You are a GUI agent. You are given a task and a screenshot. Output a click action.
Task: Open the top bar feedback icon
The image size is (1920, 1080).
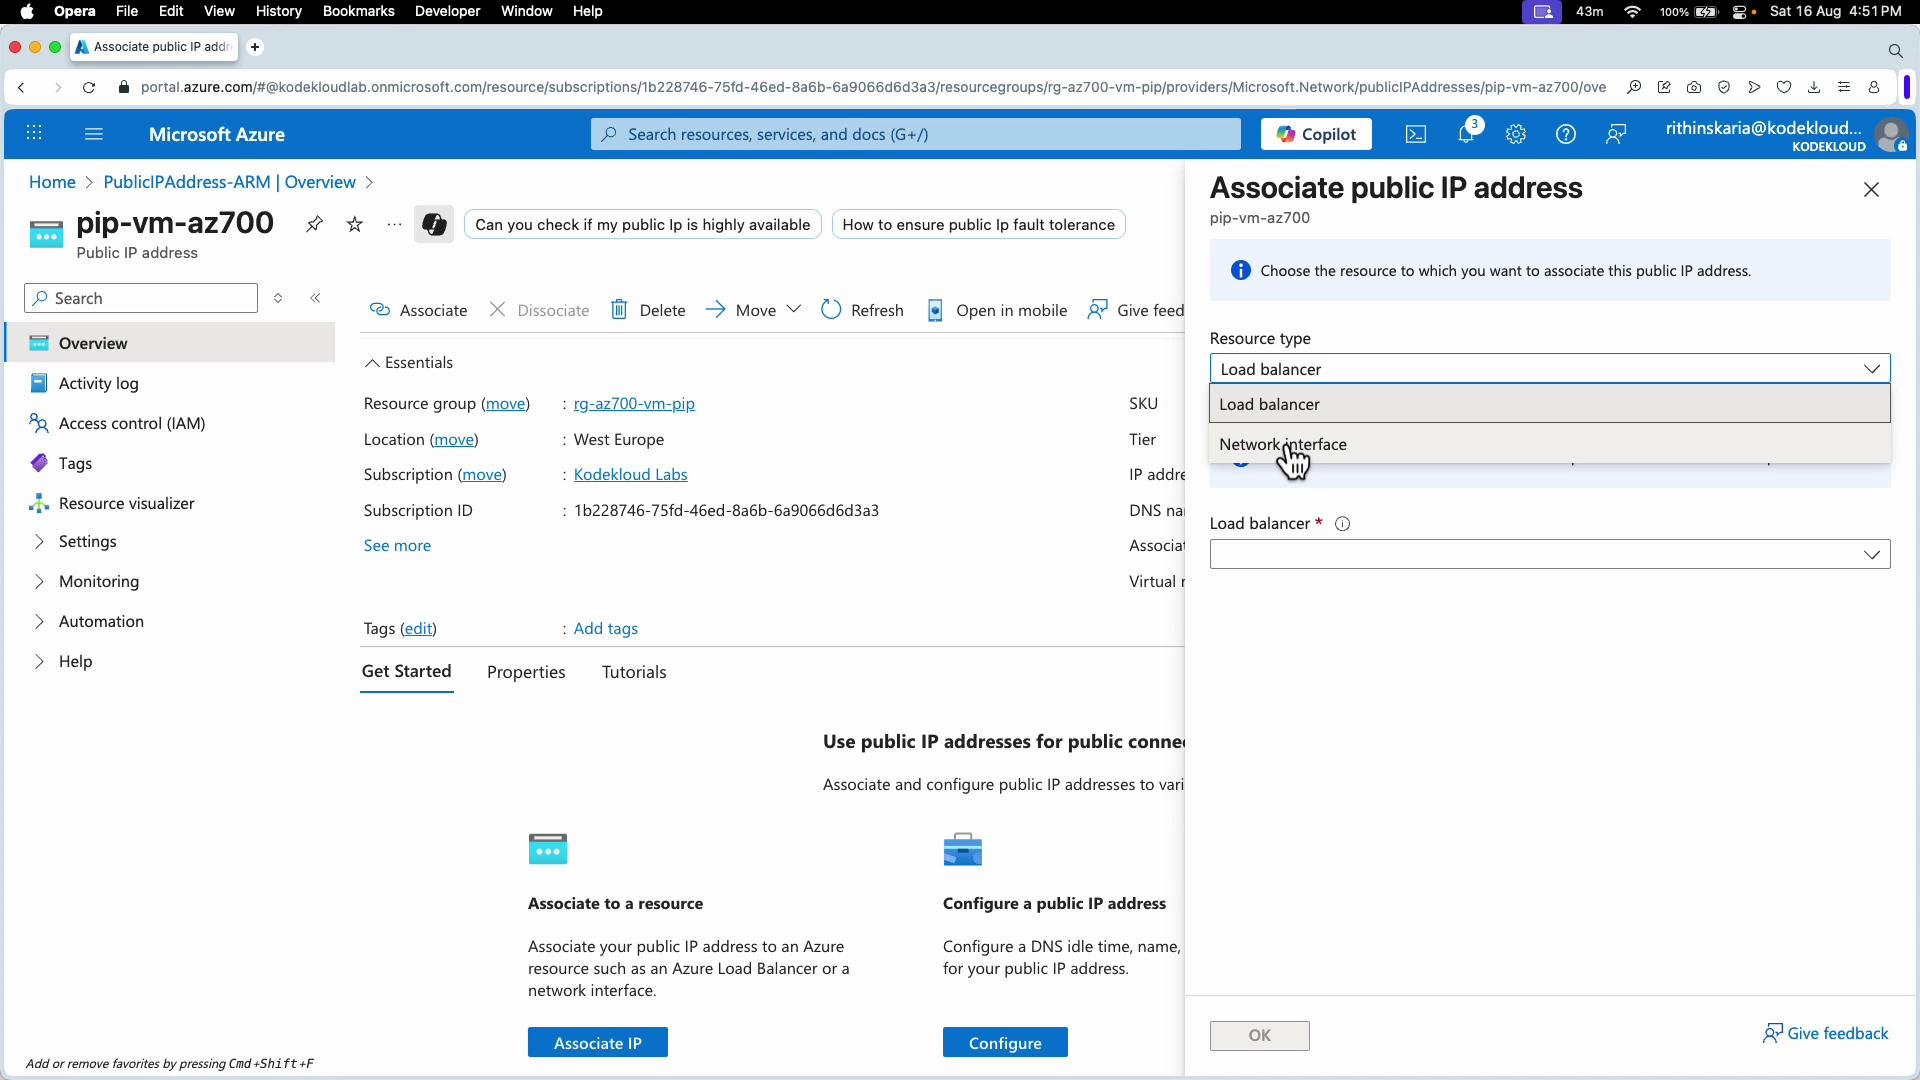coord(1616,134)
